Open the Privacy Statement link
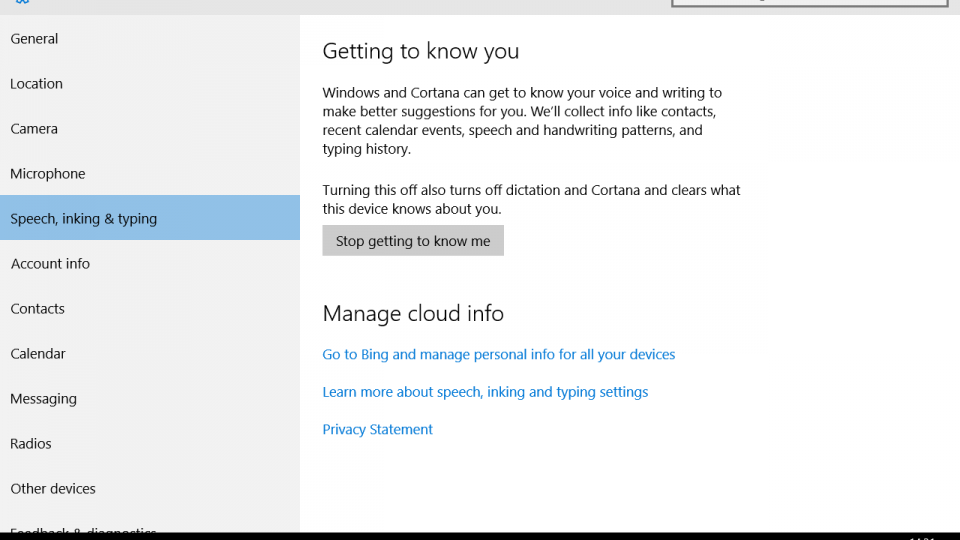 coord(377,429)
